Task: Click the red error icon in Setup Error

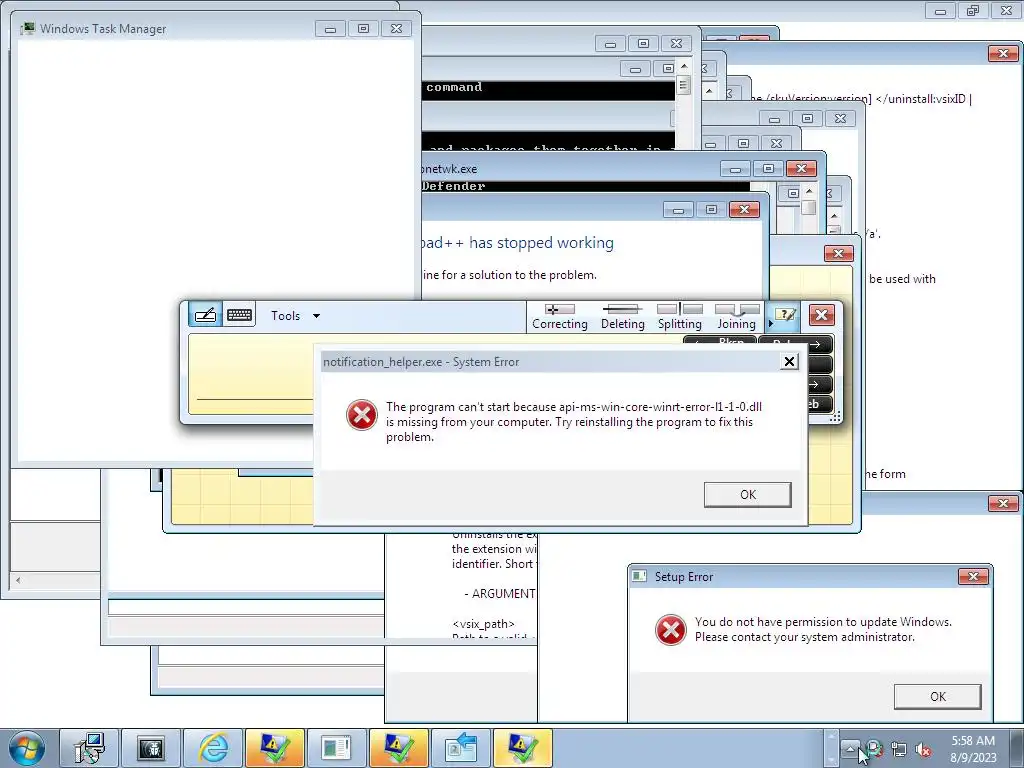Action: click(670, 630)
